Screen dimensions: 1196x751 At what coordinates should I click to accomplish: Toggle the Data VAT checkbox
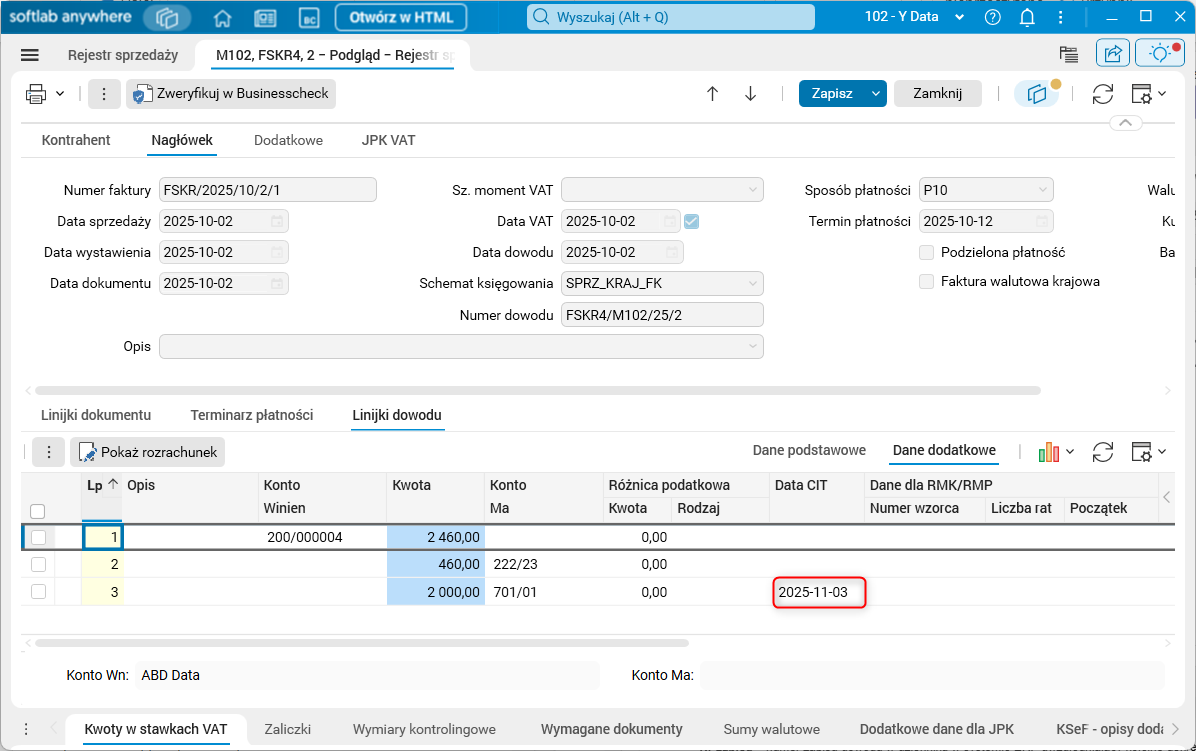[x=692, y=221]
